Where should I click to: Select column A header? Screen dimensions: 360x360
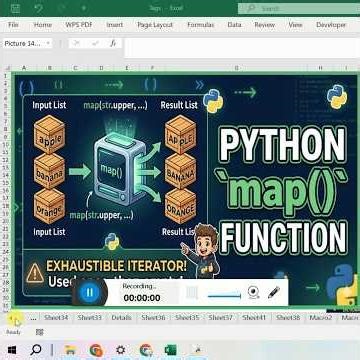tap(24, 68)
